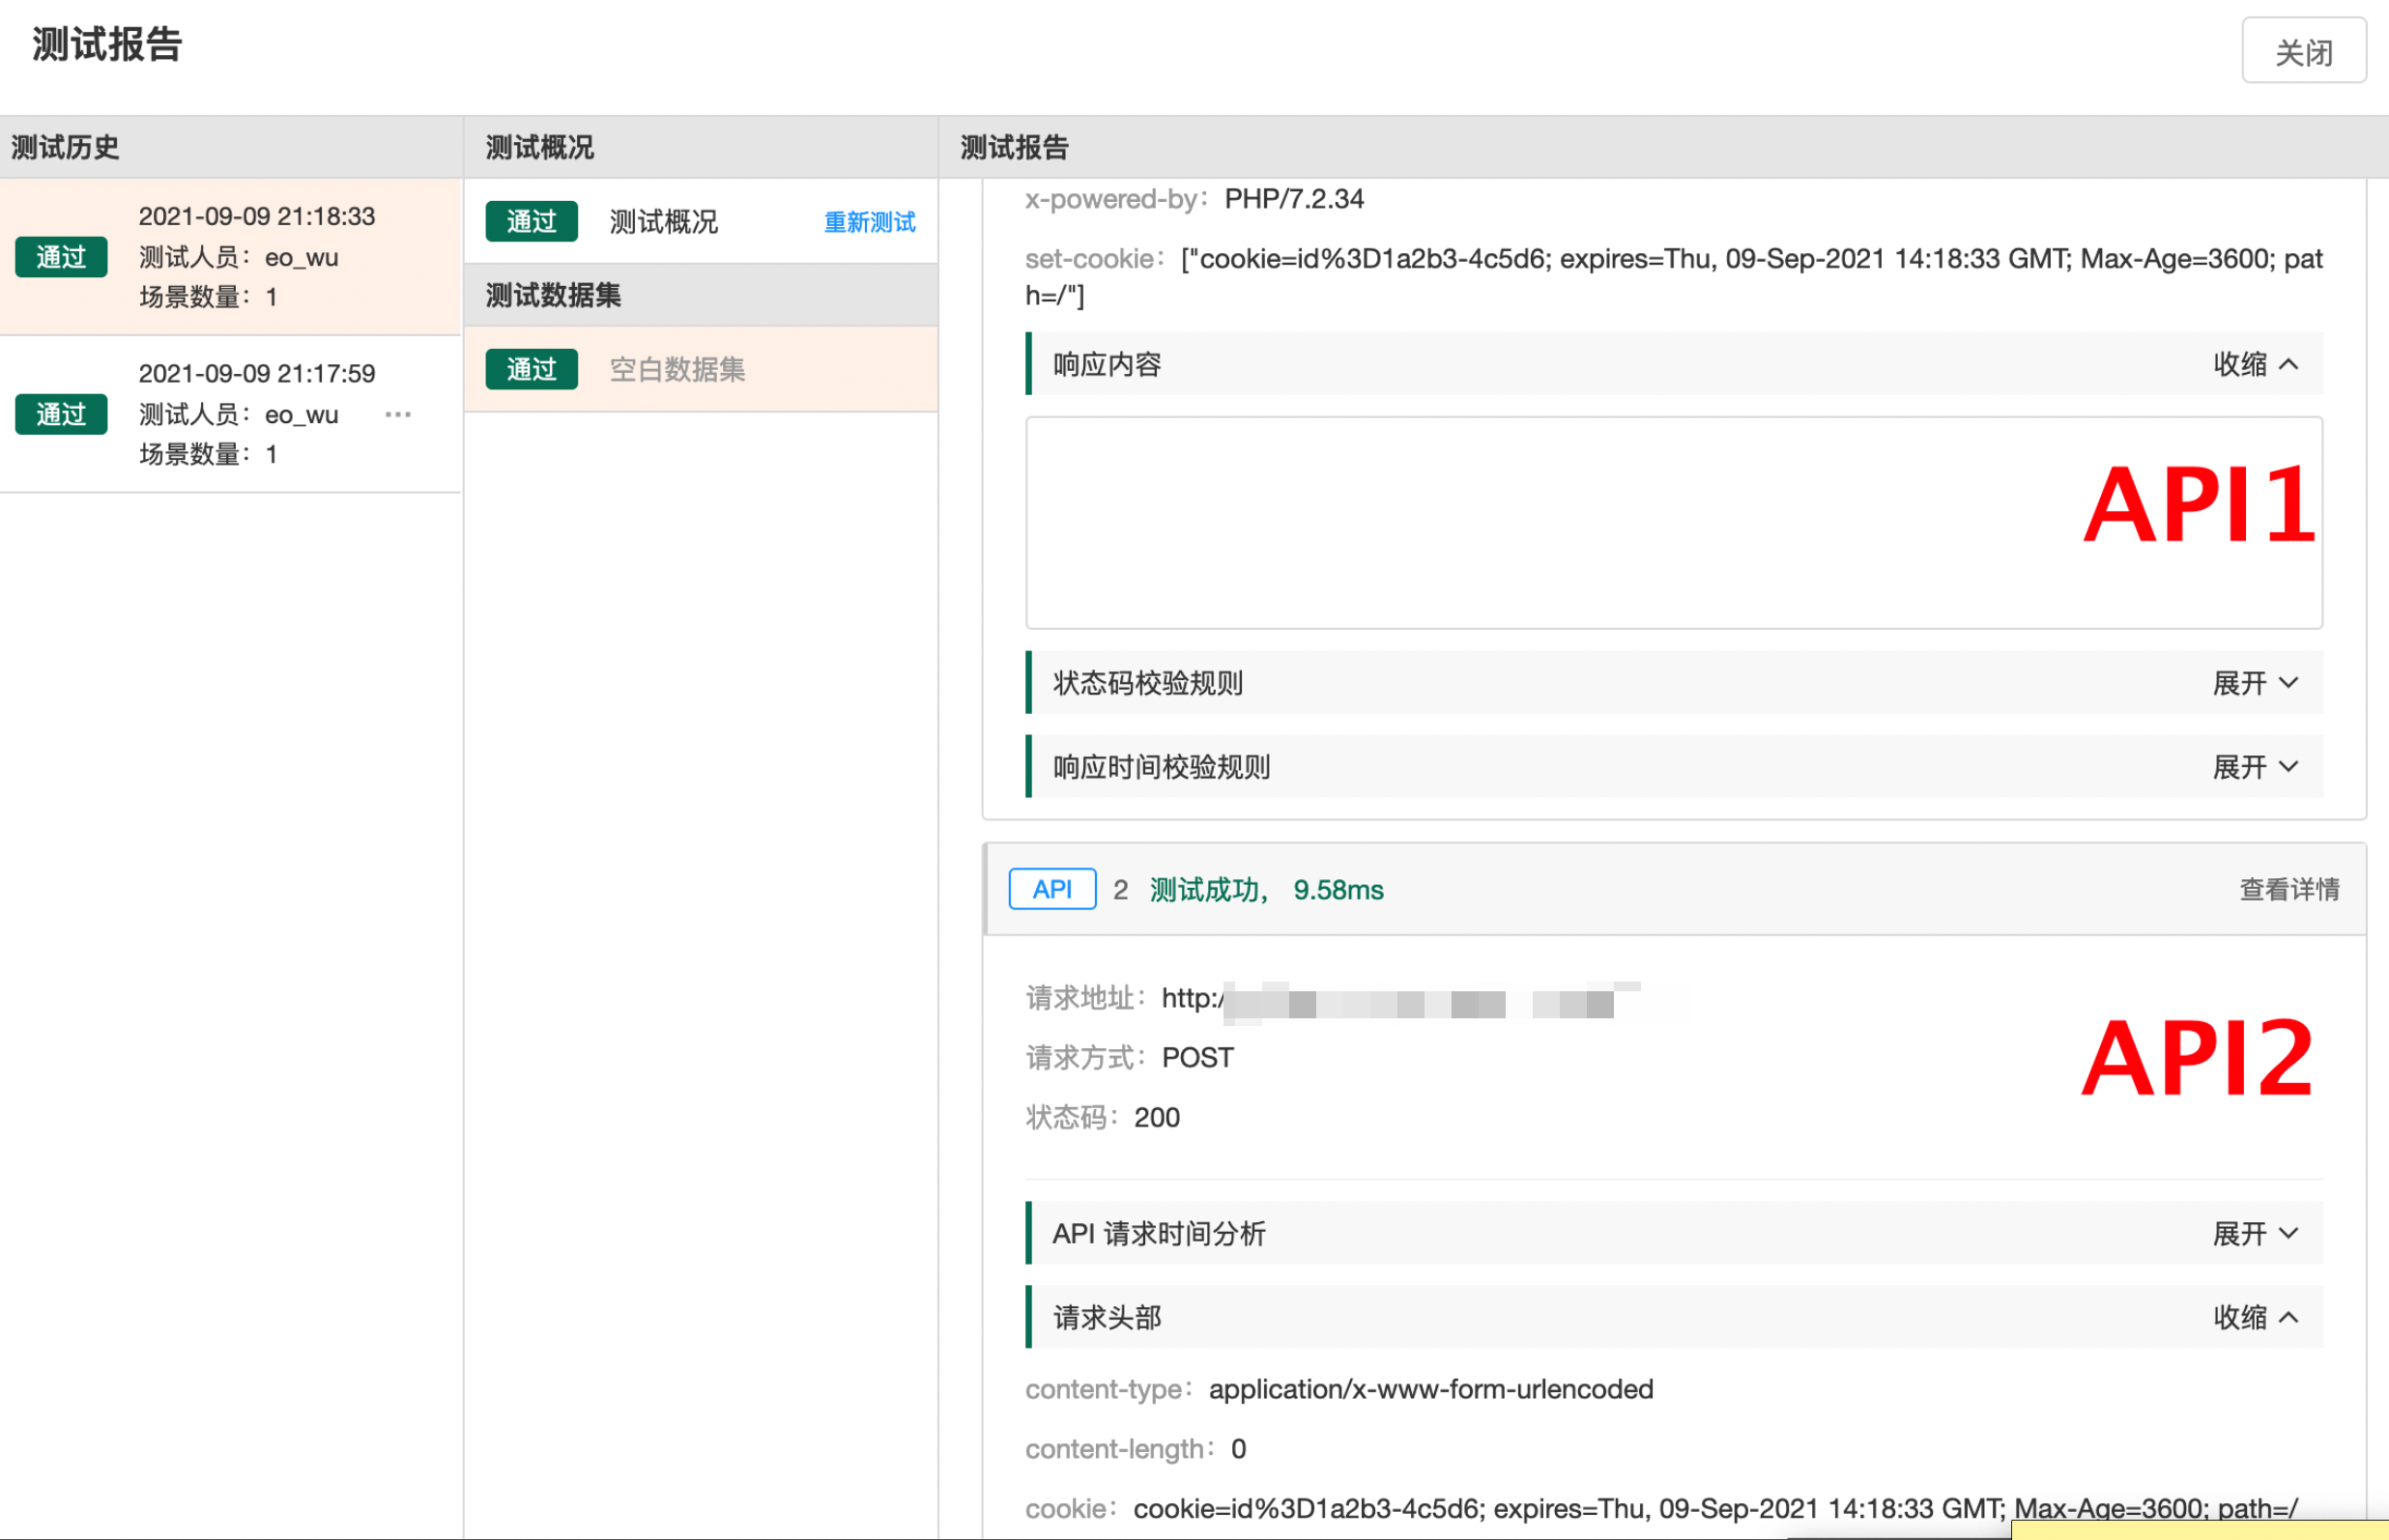Collapse the 请求头部 section
The image size is (2389, 1540).
(2254, 1317)
